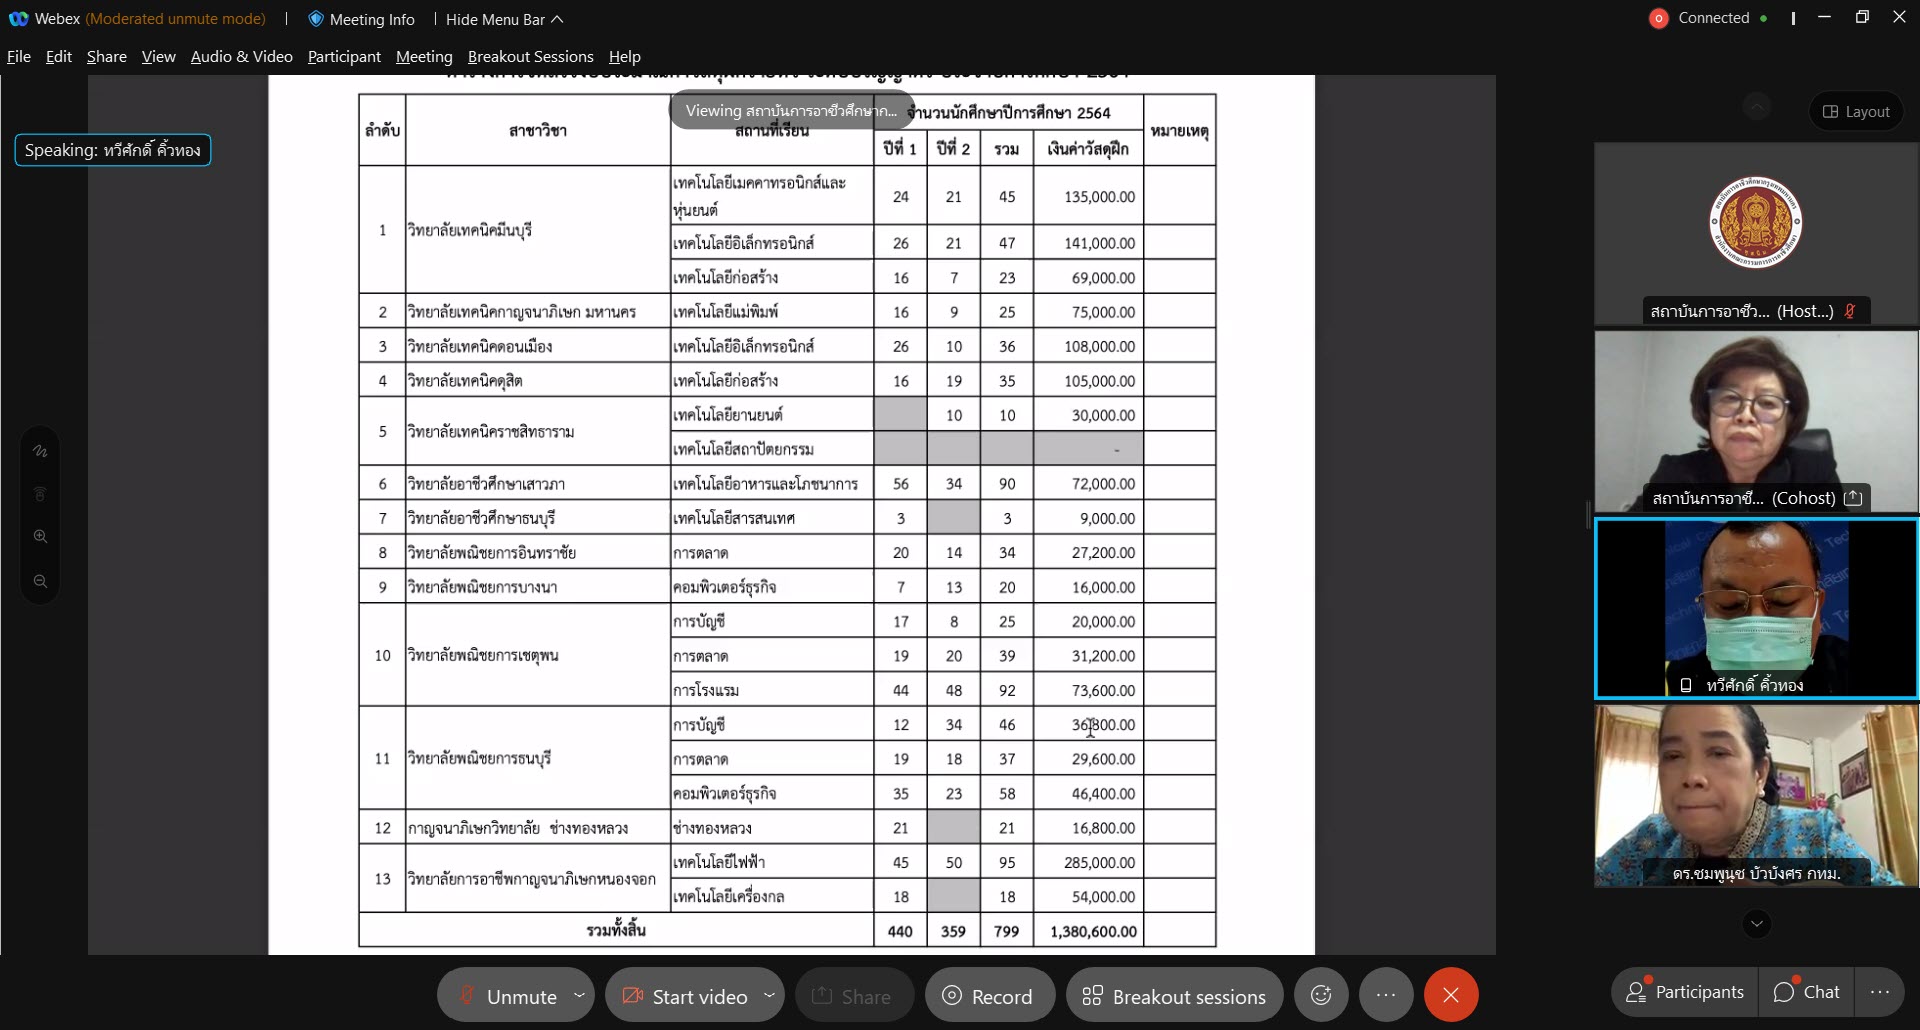Click the การโรงแรม program cell
The image size is (1920, 1030).
(772, 690)
